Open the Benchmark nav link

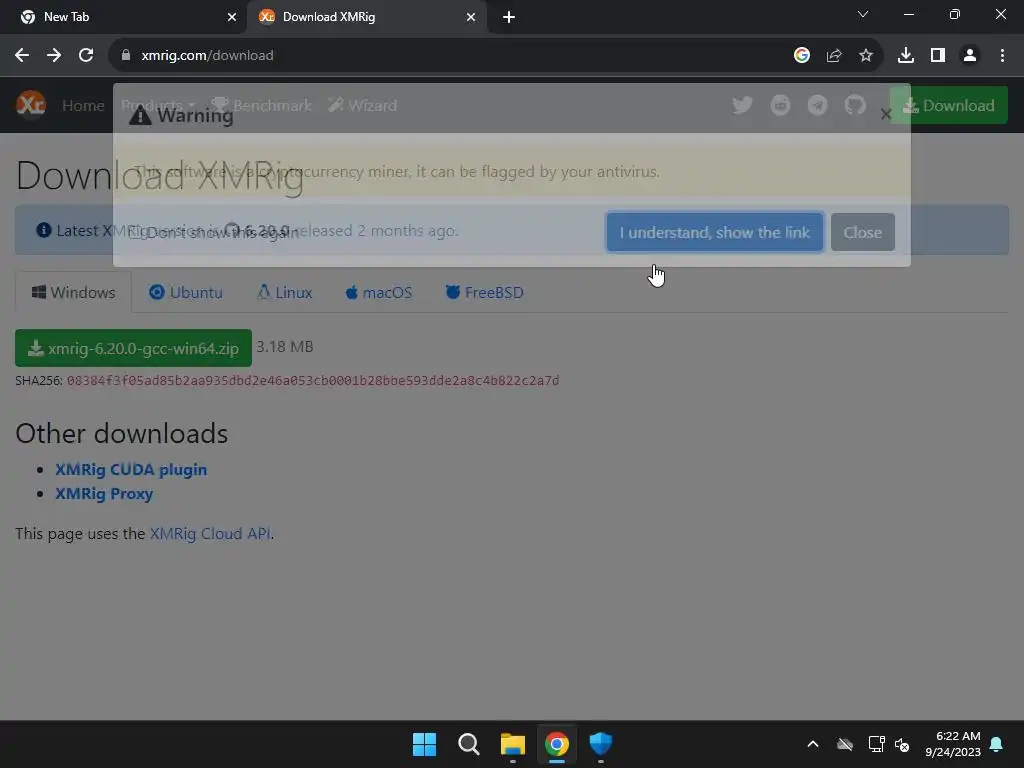(x=262, y=105)
